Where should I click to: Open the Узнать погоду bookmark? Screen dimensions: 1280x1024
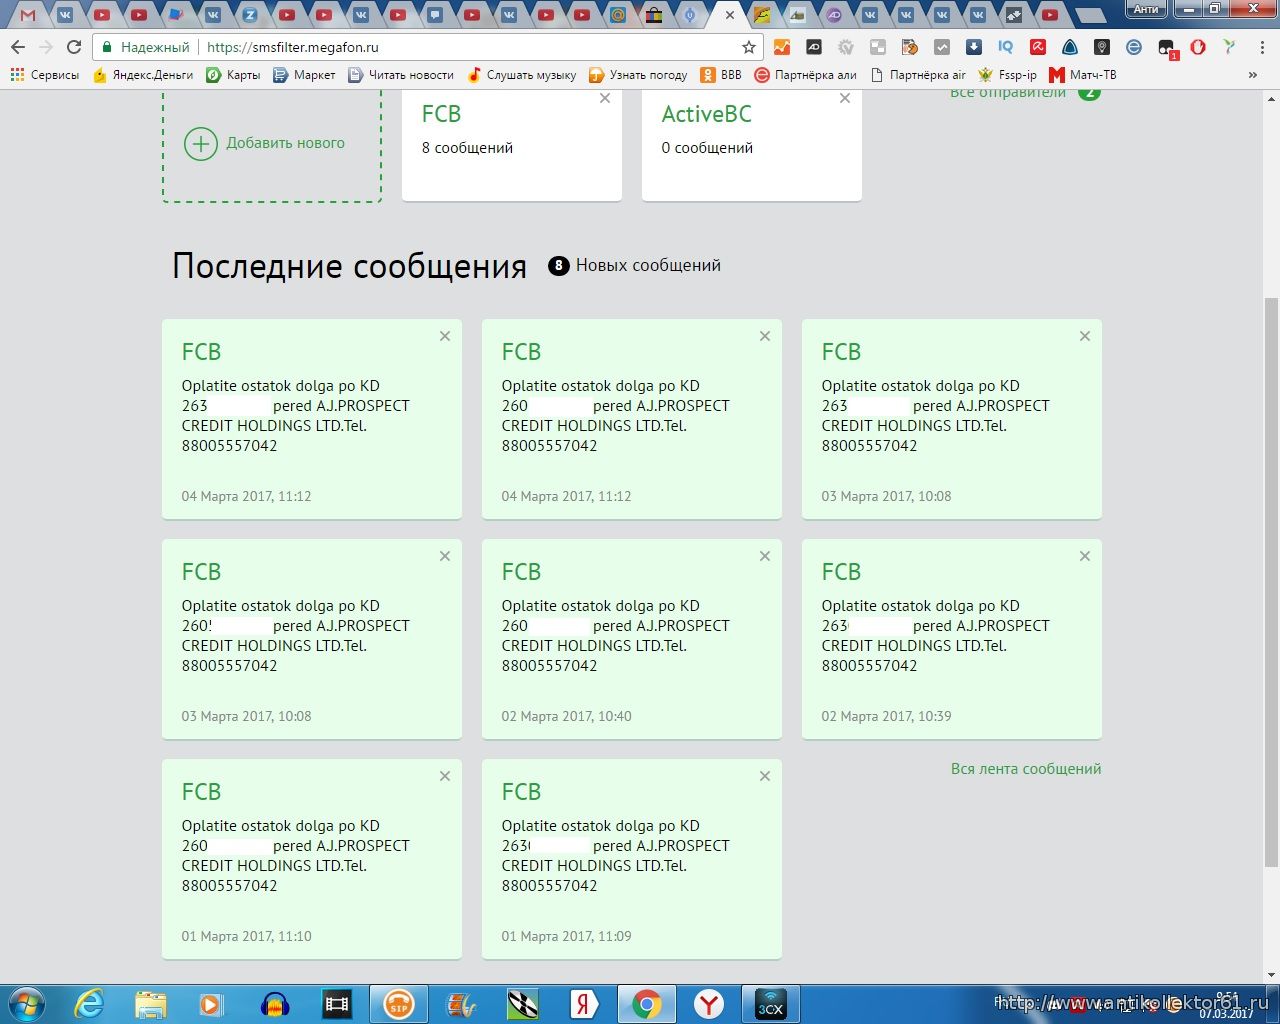click(x=638, y=75)
